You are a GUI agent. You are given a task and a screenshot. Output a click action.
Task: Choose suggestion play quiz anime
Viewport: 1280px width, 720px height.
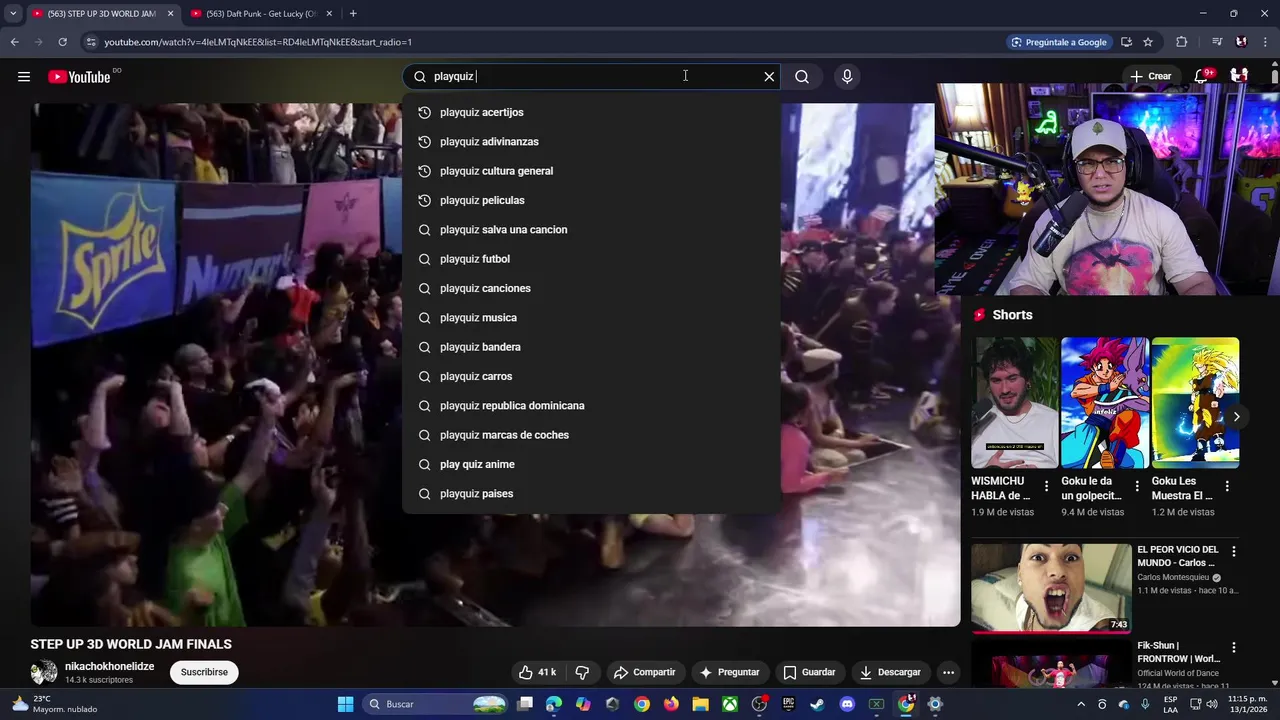(591, 464)
